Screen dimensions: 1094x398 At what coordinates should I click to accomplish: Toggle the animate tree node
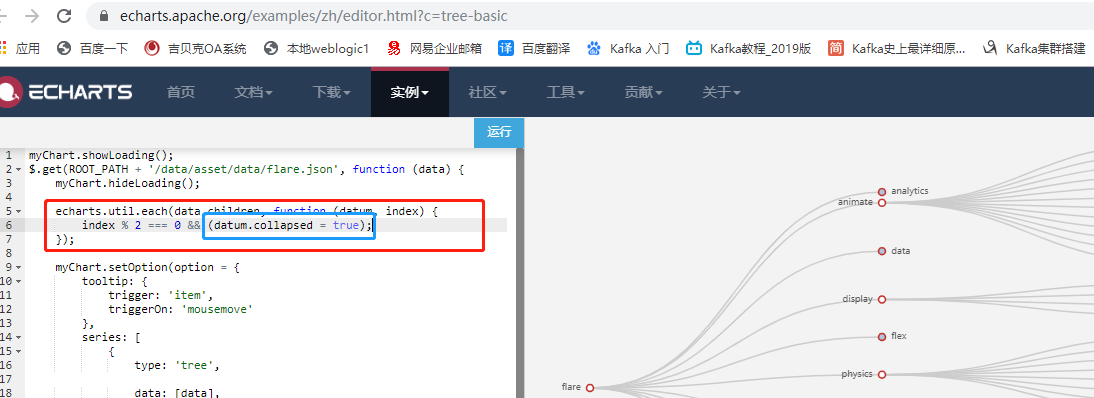882,202
